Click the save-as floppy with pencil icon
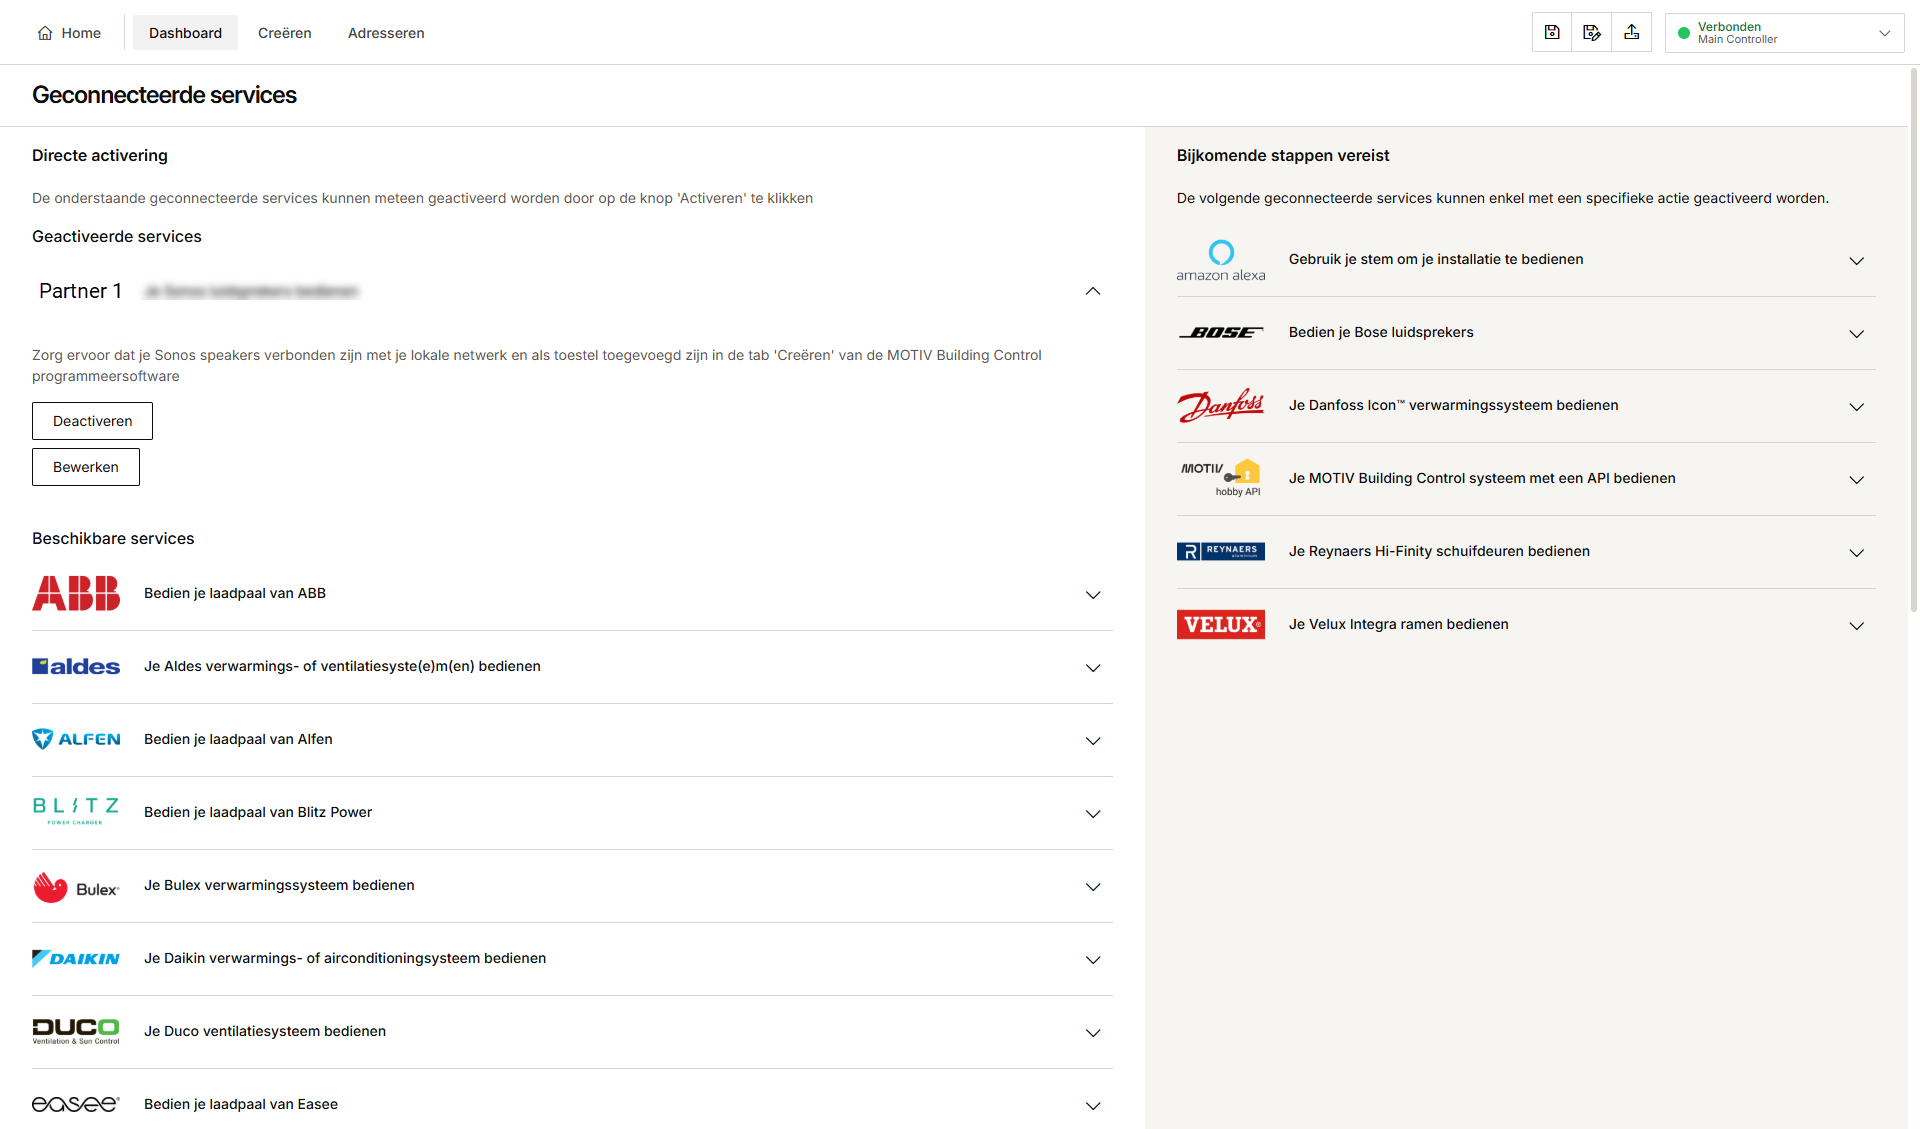This screenshot has width=1920, height=1129. pyautogui.click(x=1592, y=33)
